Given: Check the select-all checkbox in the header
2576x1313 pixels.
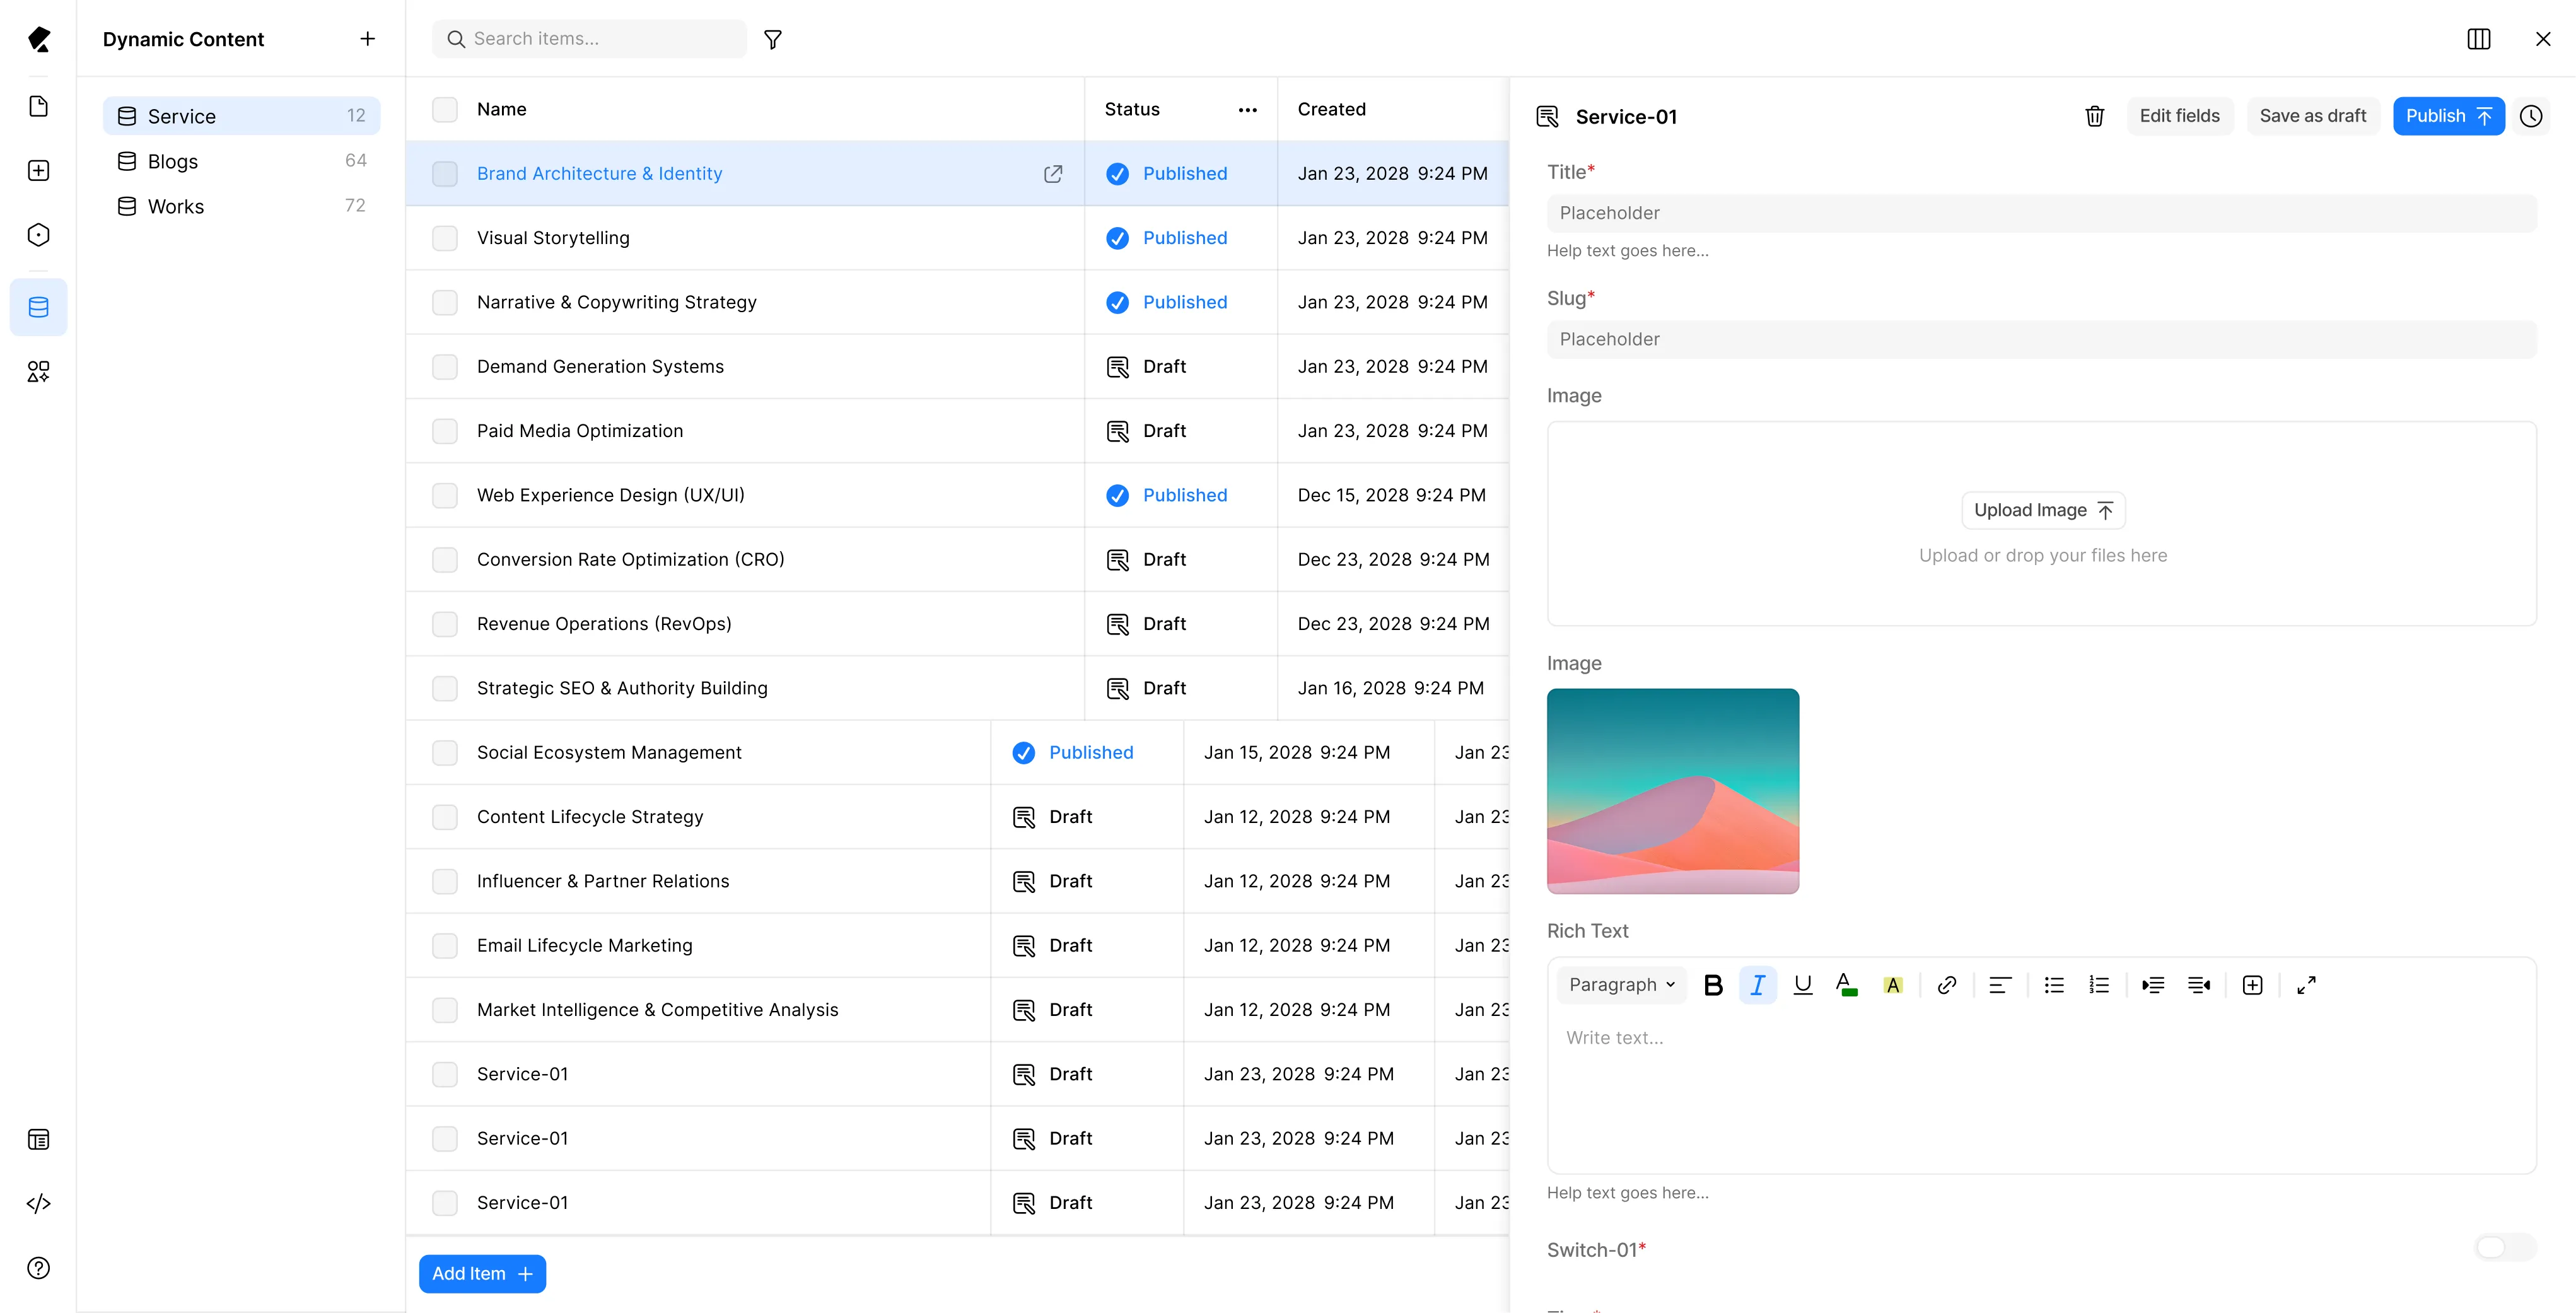Looking at the screenshot, I should point(445,109).
